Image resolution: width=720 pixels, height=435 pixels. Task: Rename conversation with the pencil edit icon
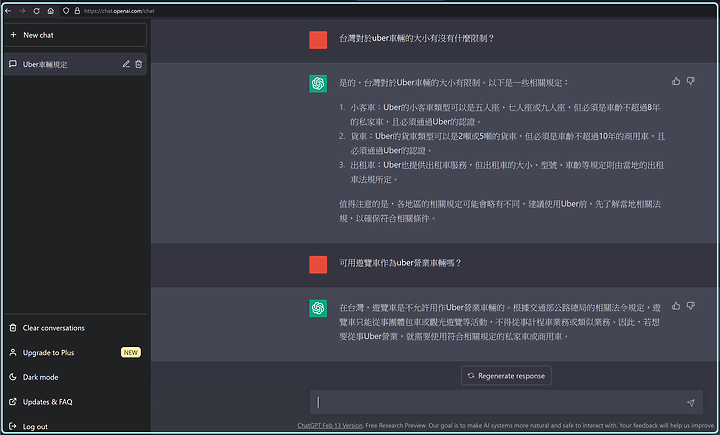[126, 64]
